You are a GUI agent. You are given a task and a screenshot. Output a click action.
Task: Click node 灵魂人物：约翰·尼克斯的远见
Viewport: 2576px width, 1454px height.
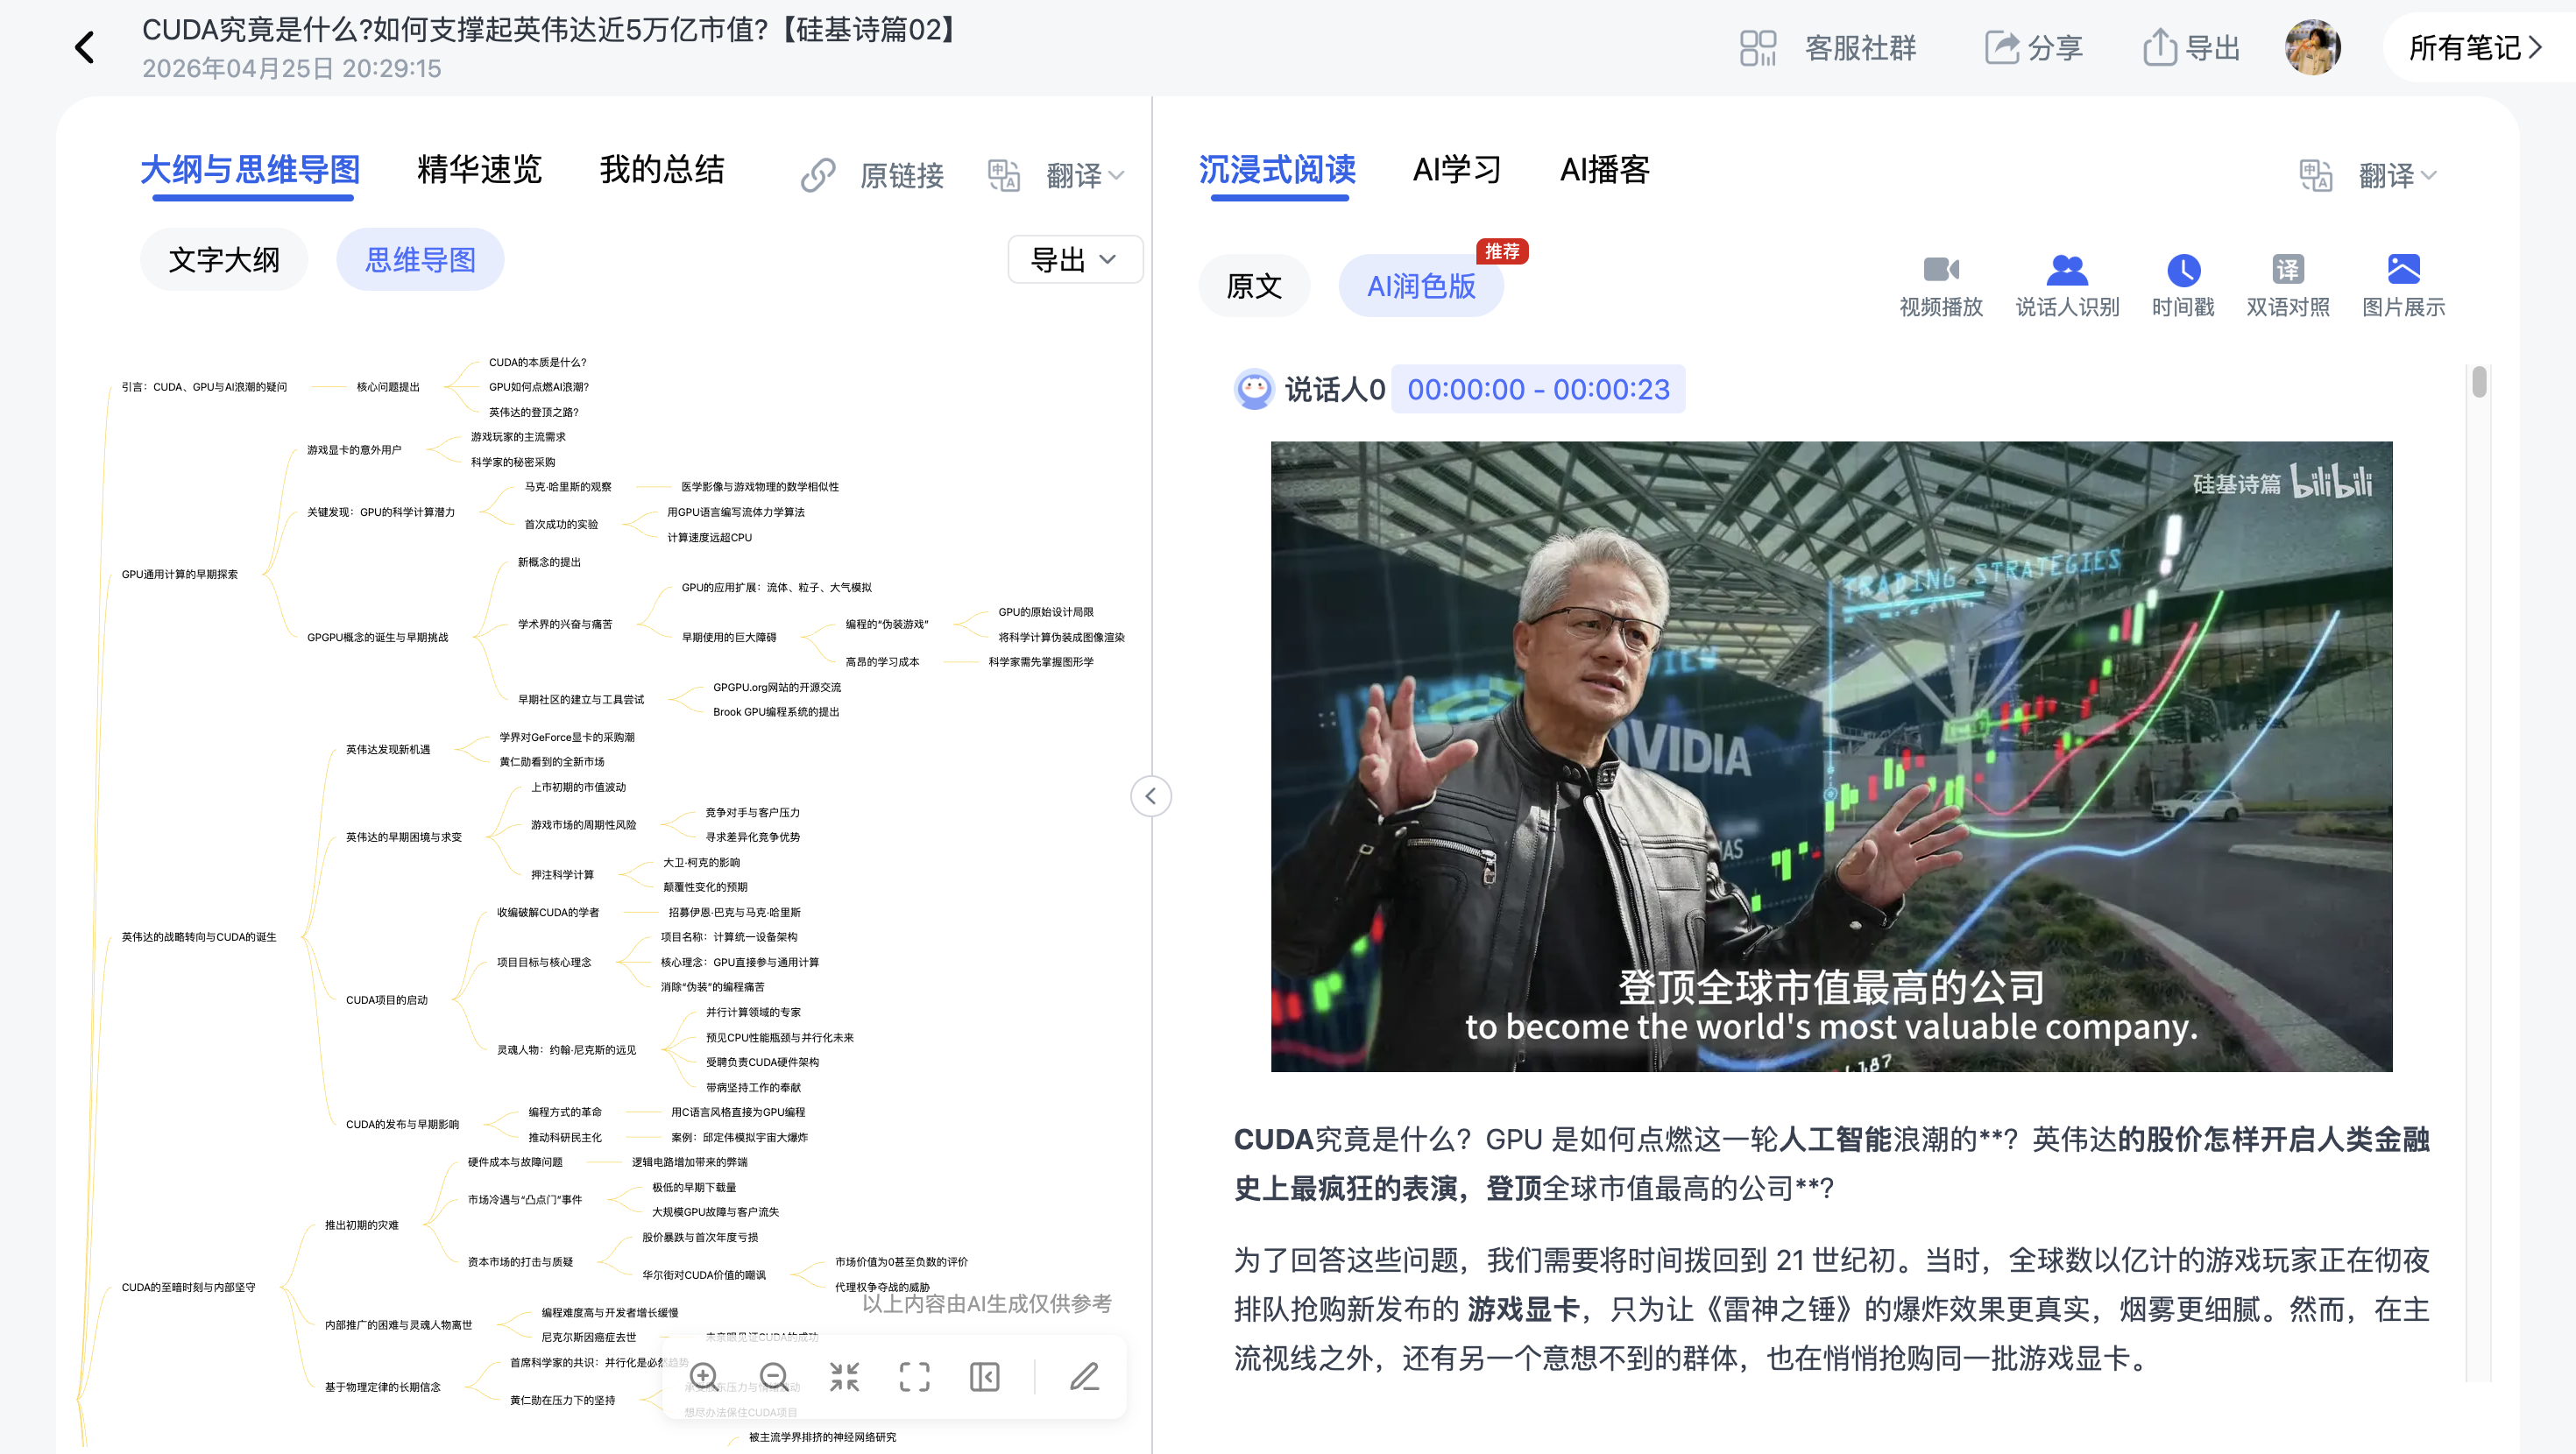(x=566, y=1050)
